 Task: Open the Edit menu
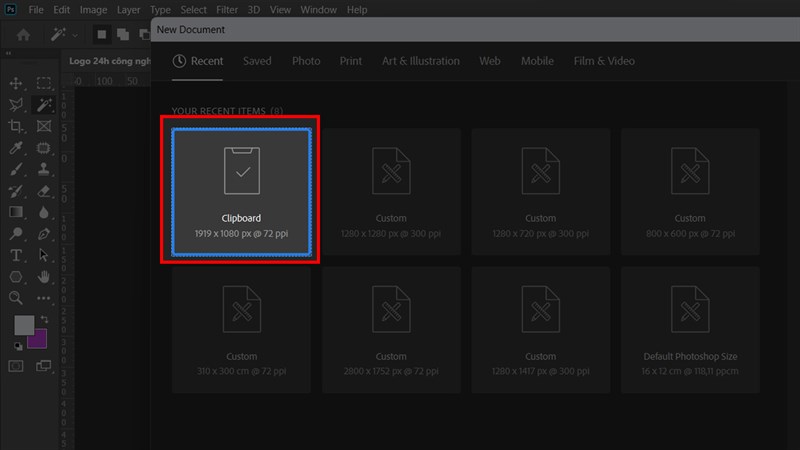[62, 10]
